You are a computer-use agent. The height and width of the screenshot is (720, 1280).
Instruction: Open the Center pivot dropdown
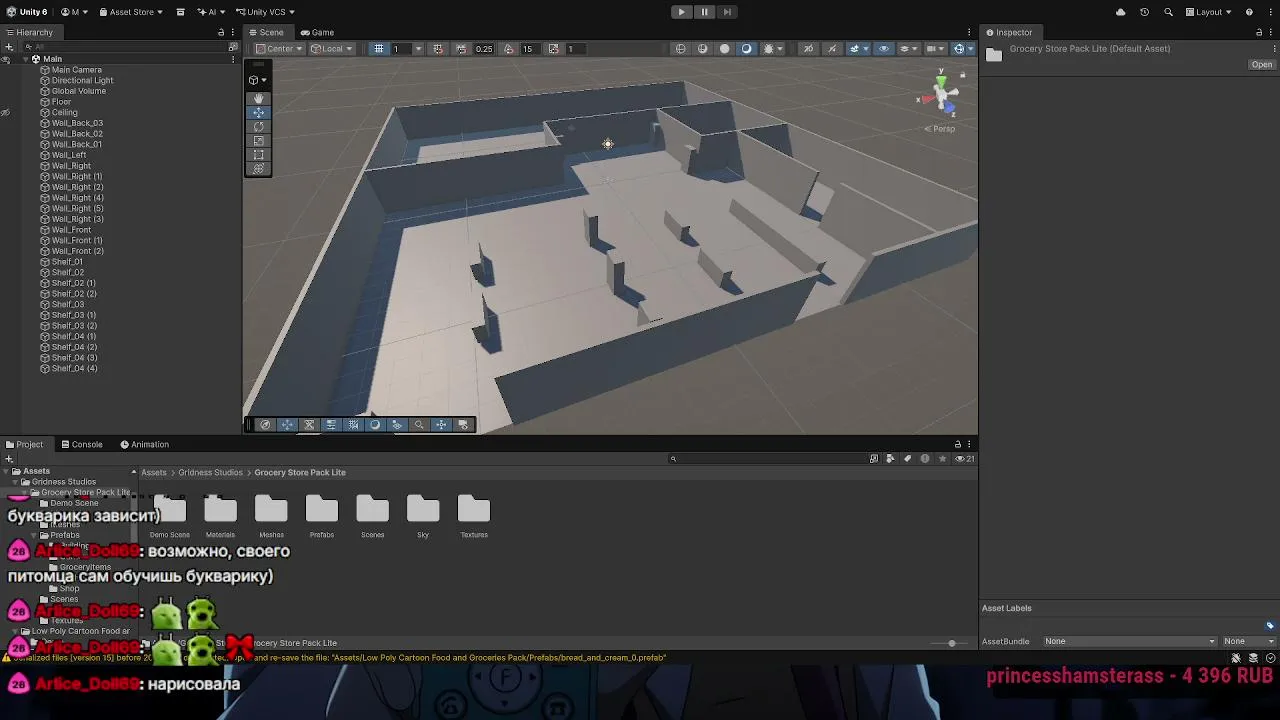tap(278, 48)
